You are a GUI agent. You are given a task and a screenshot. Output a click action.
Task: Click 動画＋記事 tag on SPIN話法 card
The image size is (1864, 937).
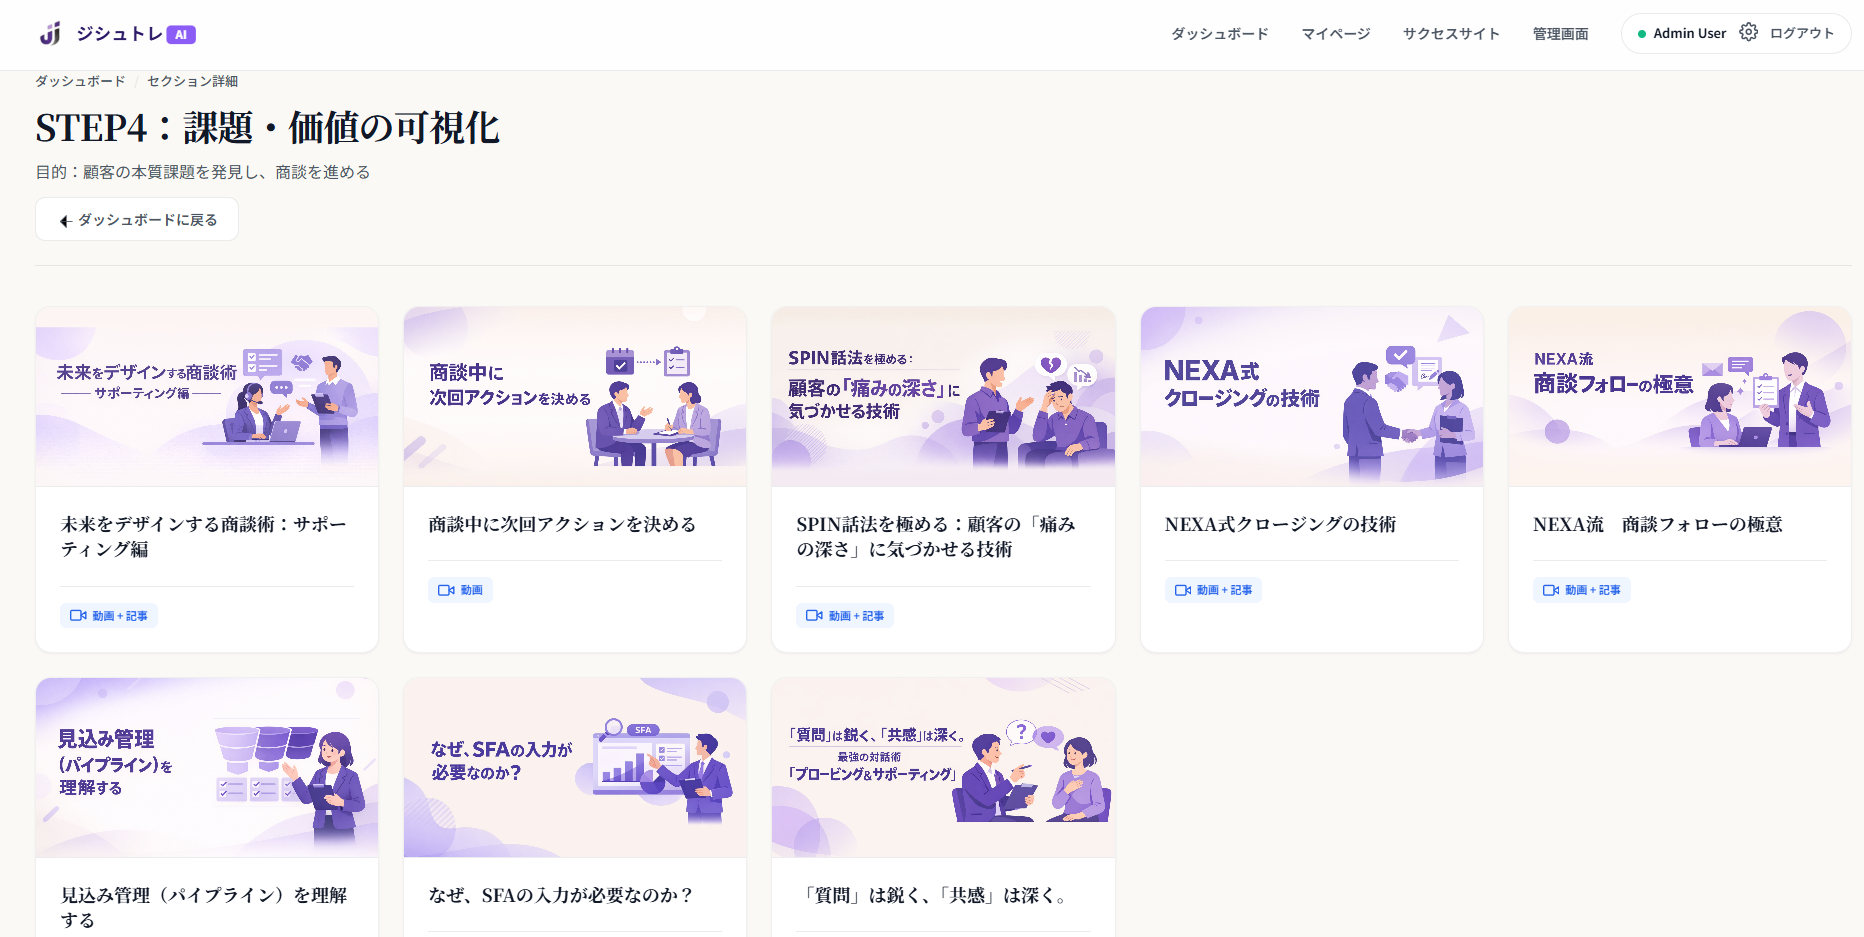(845, 616)
